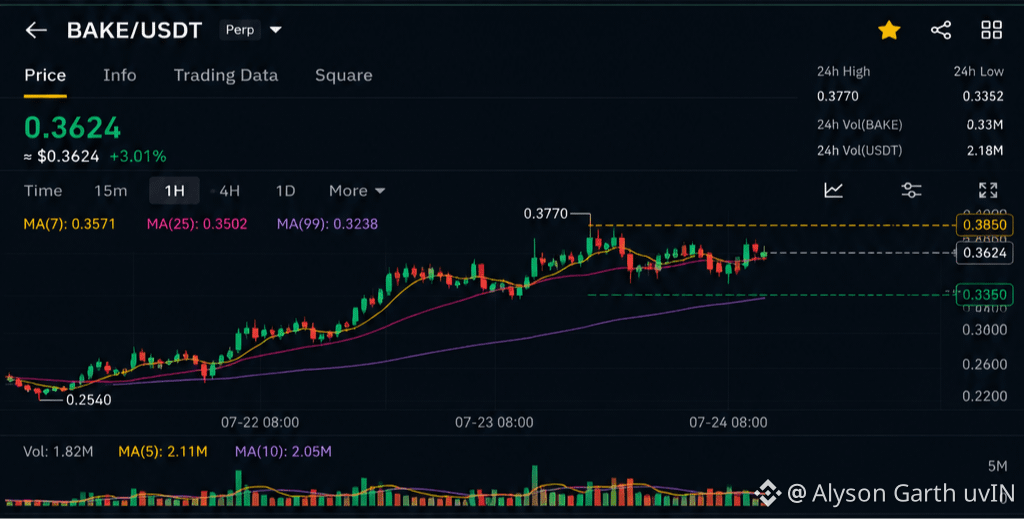Open the grid layout icon
This screenshot has height=519, width=1024.
pos(991,30)
